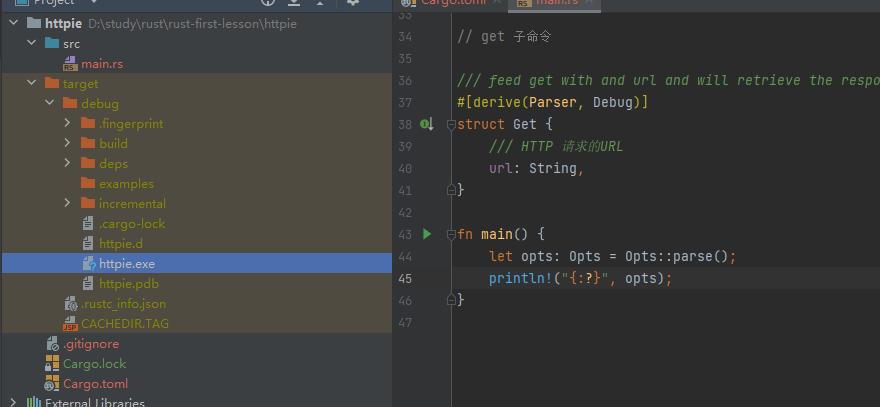Image resolution: width=880 pixels, height=407 pixels.
Task: Click the build folder icon
Action: tap(88, 144)
